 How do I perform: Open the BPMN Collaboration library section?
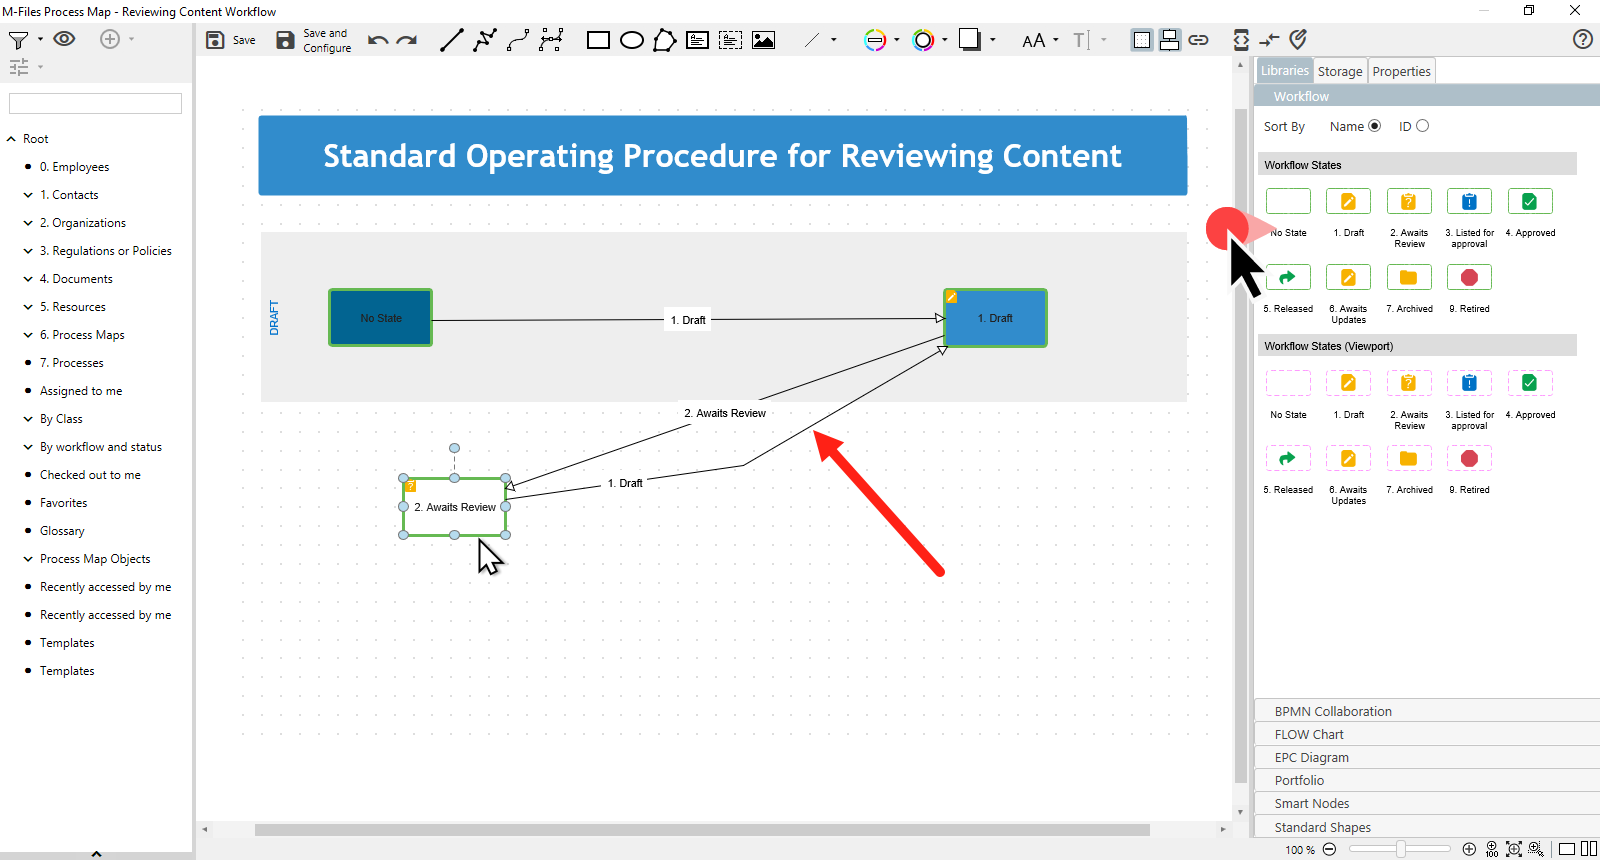point(1332,711)
